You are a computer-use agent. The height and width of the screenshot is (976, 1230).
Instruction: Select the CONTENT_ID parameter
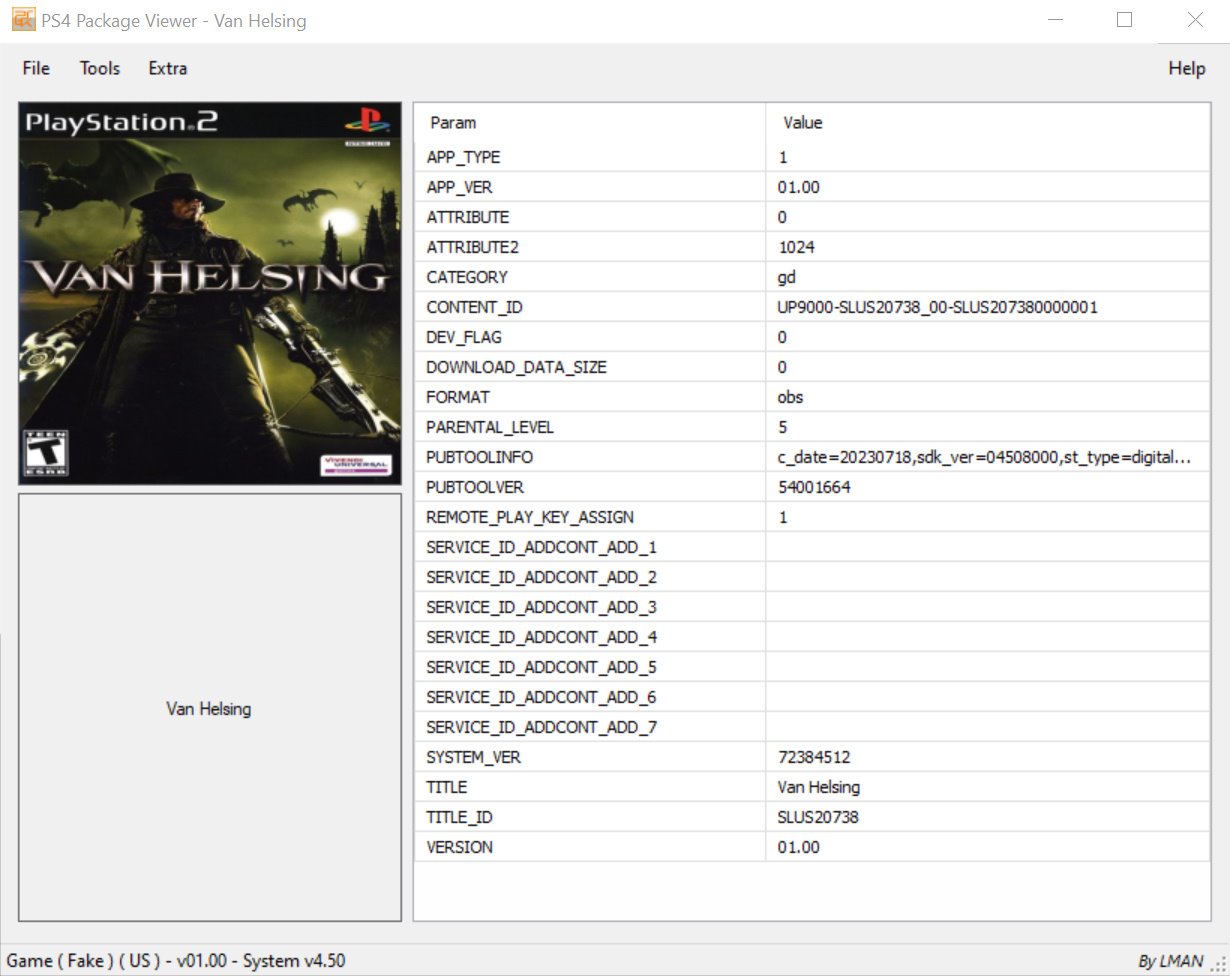pos(590,307)
